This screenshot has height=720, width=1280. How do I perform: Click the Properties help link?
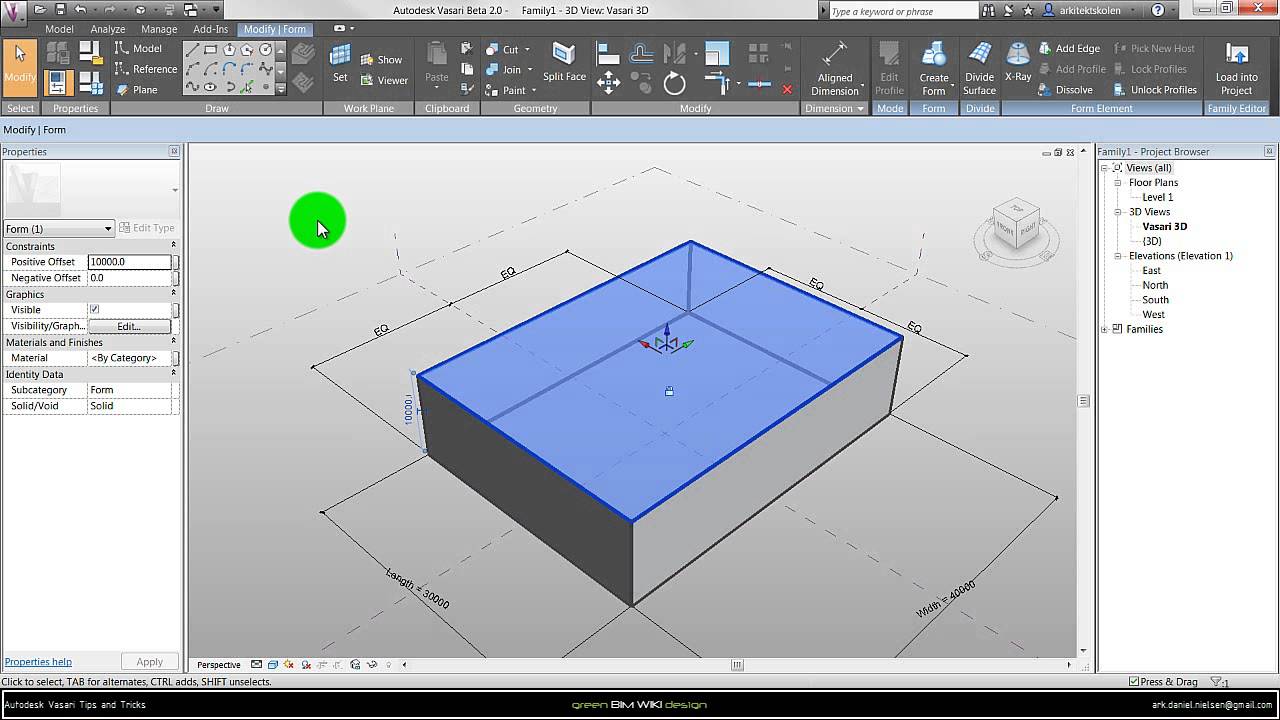pos(38,662)
